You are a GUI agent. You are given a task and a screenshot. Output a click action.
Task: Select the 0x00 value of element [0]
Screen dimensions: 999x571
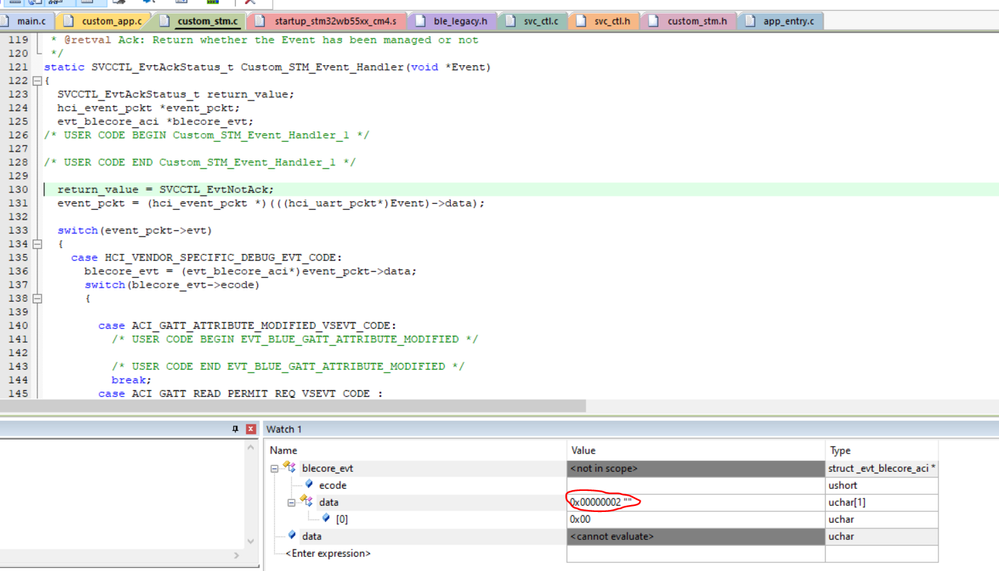point(696,519)
